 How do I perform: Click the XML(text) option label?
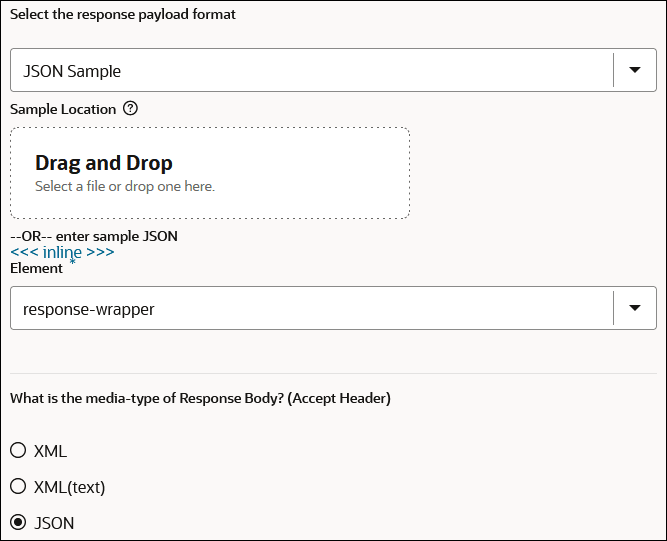click(x=69, y=487)
